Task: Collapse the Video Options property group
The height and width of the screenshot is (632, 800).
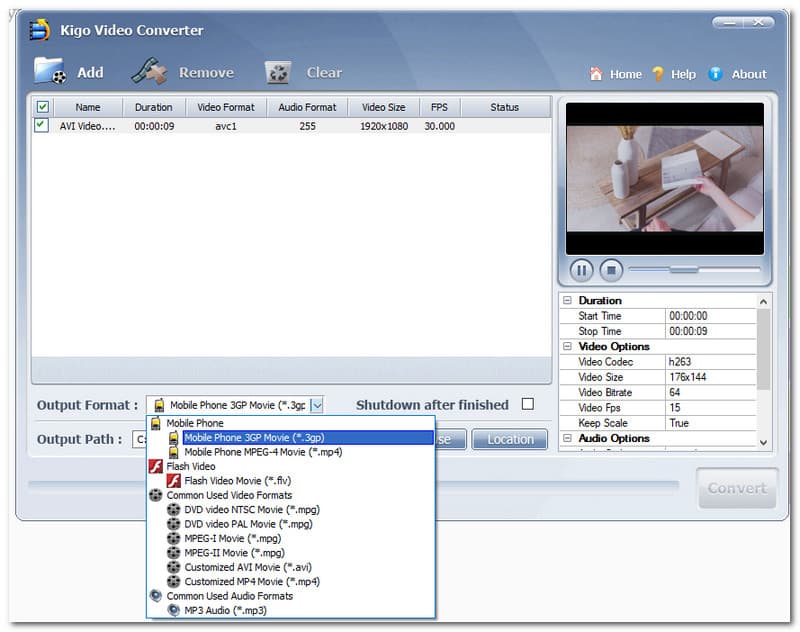Action: [x=567, y=347]
